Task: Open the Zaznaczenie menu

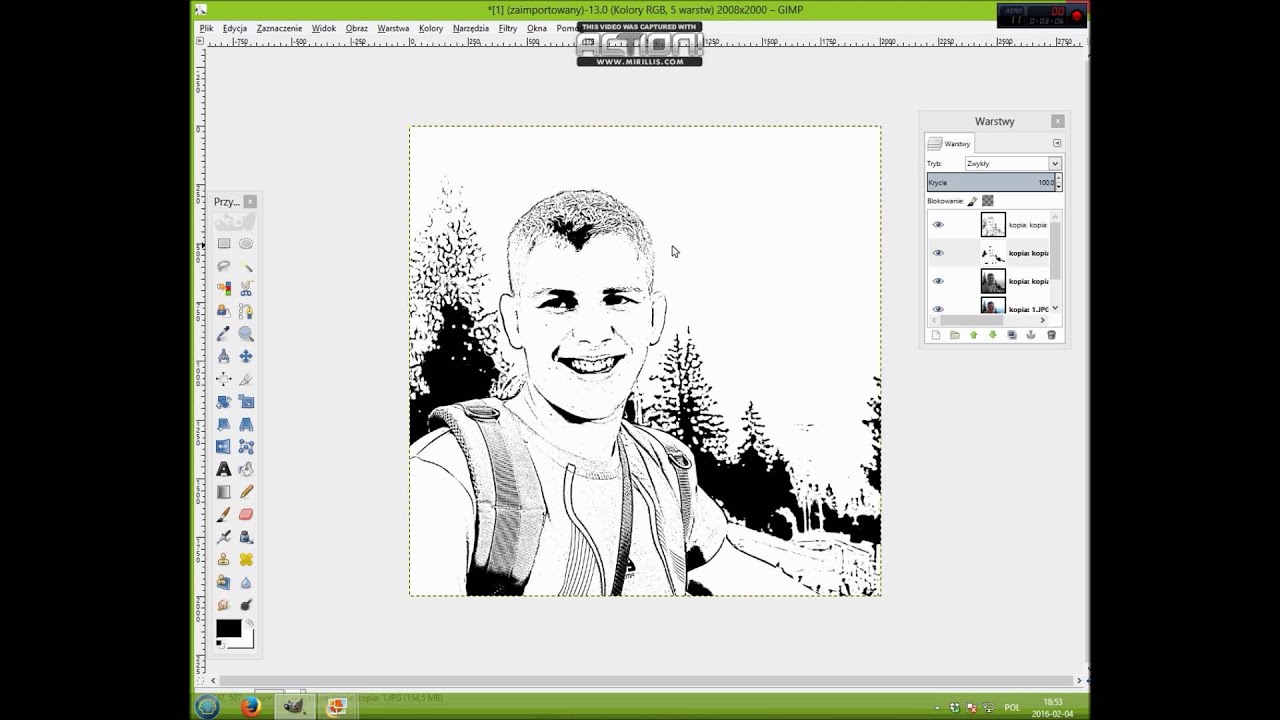Action: 279,28
